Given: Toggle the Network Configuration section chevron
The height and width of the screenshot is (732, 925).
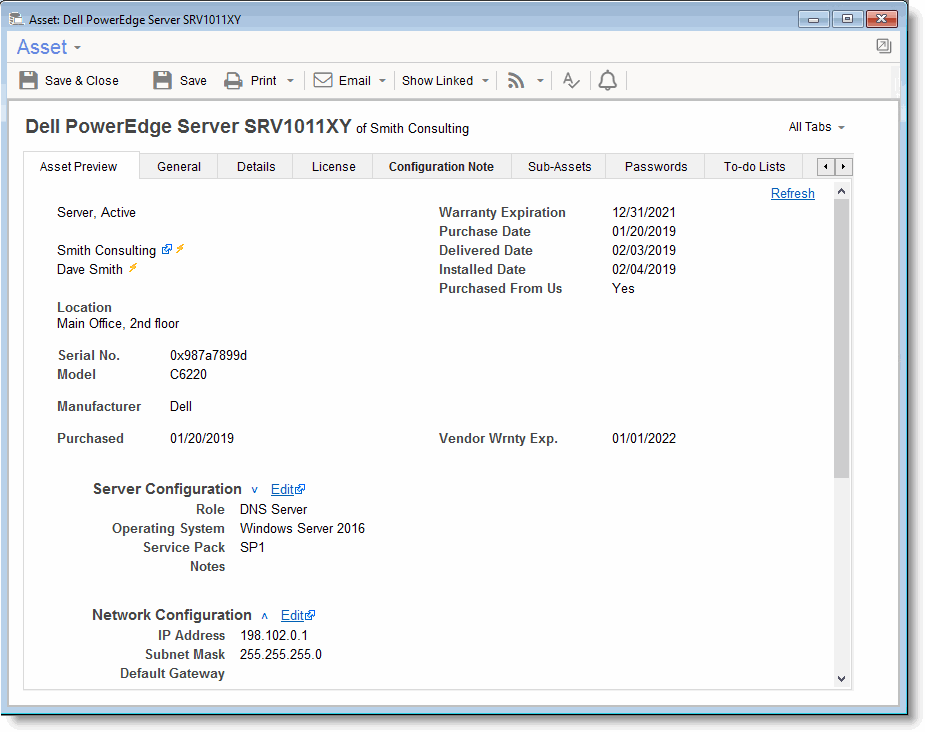Looking at the screenshot, I should (264, 616).
